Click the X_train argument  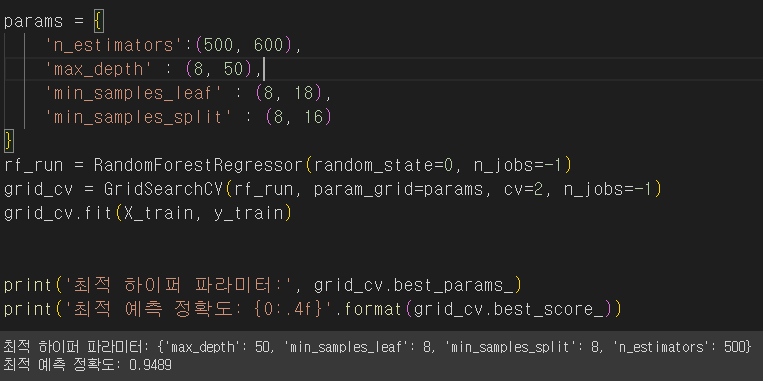[x=159, y=213]
